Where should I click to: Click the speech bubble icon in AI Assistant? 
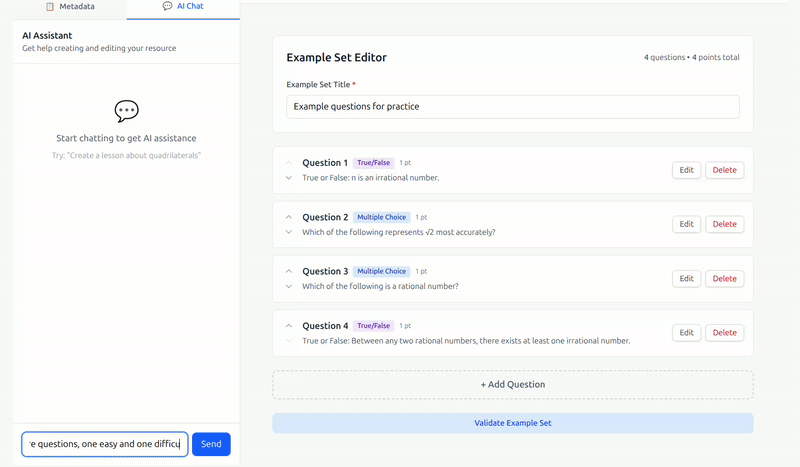point(126,111)
